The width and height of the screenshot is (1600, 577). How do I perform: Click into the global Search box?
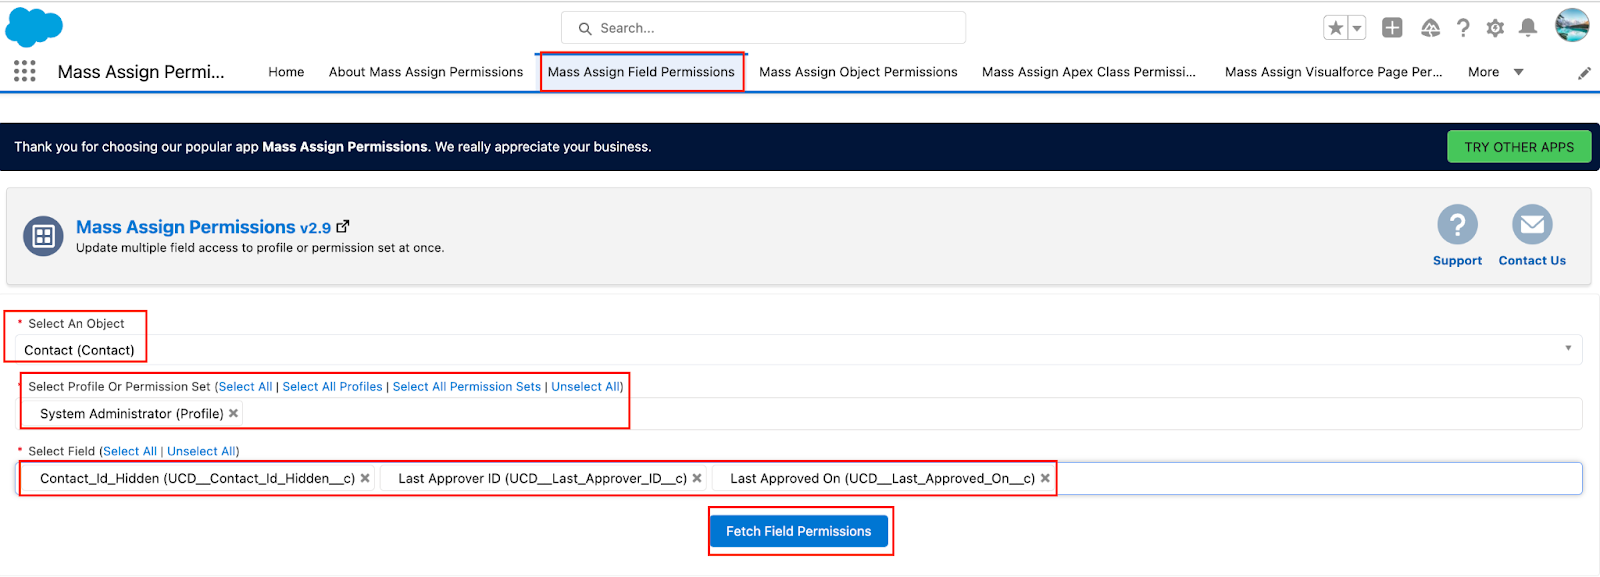763,28
